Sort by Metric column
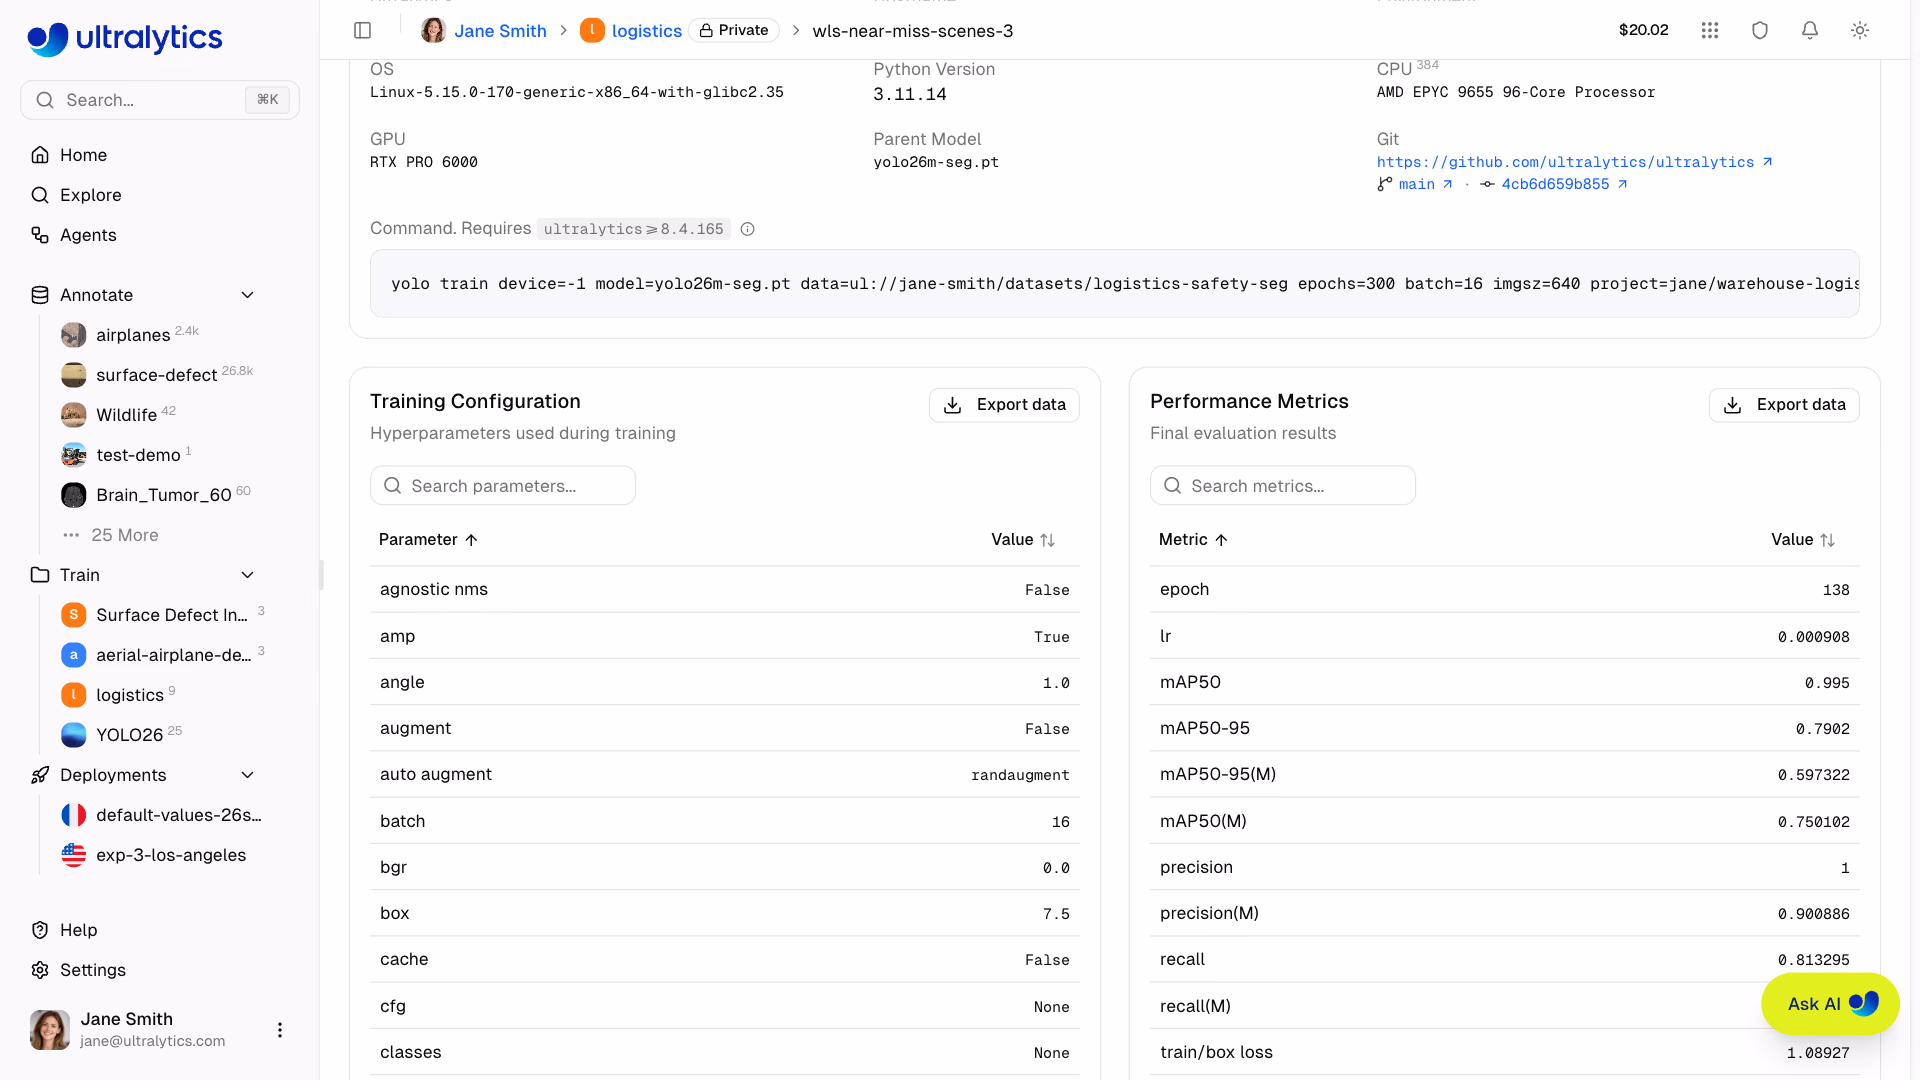 tap(1193, 540)
